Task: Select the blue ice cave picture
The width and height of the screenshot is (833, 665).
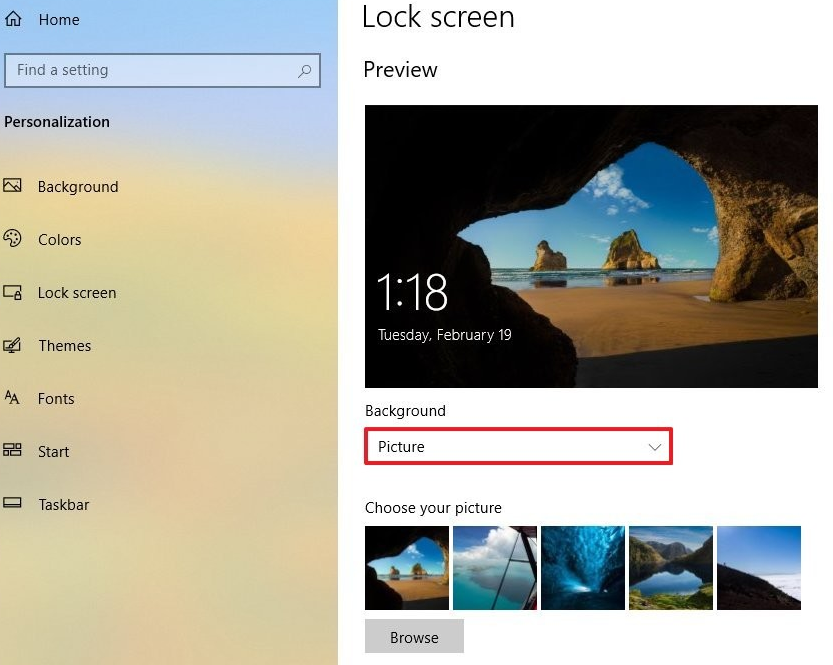Action: tap(582, 567)
